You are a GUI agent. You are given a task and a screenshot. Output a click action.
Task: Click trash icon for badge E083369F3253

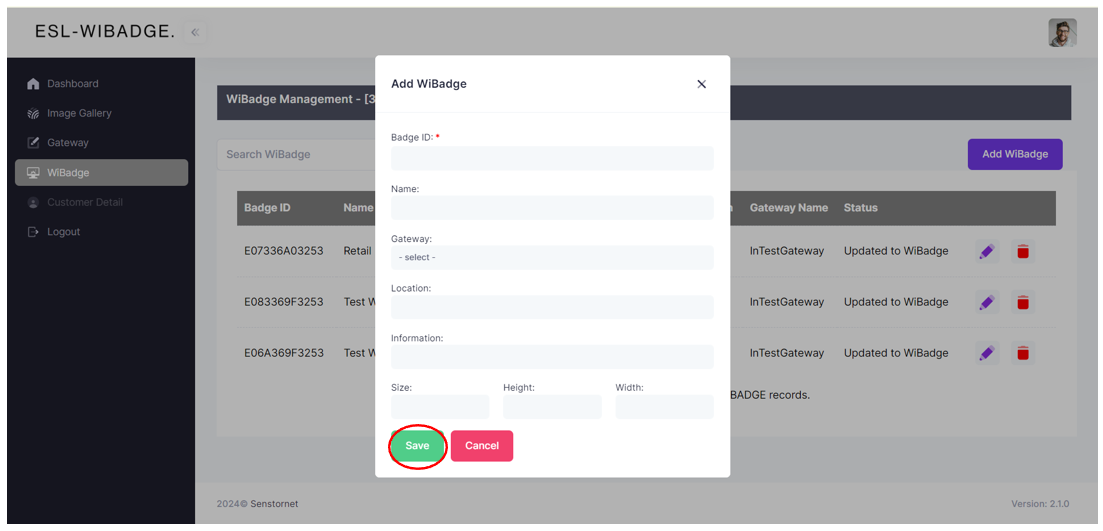click(x=1022, y=302)
